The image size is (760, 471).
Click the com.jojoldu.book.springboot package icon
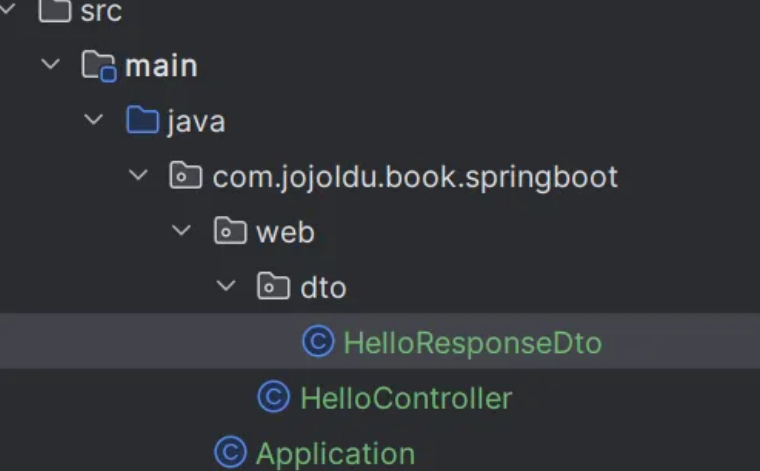tap(186, 175)
